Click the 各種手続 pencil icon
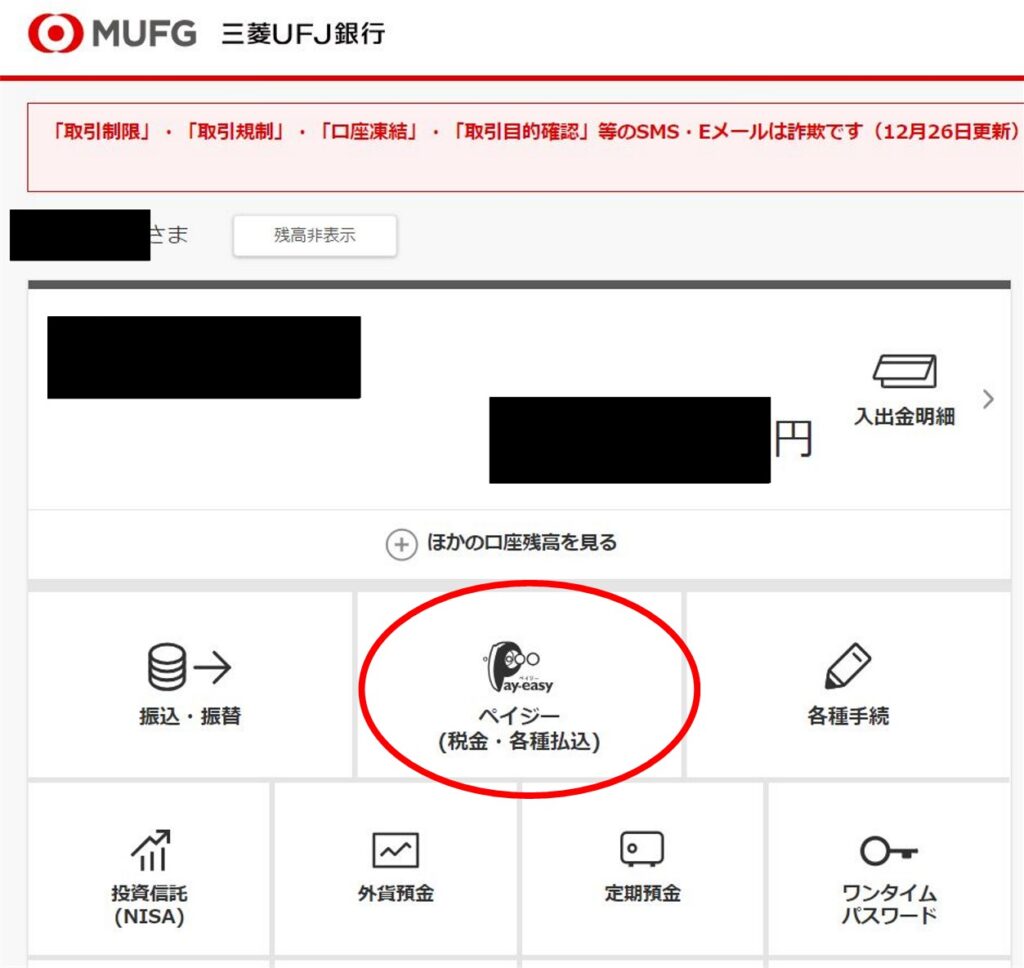The height and width of the screenshot is (968, 1024). (848, 666)
